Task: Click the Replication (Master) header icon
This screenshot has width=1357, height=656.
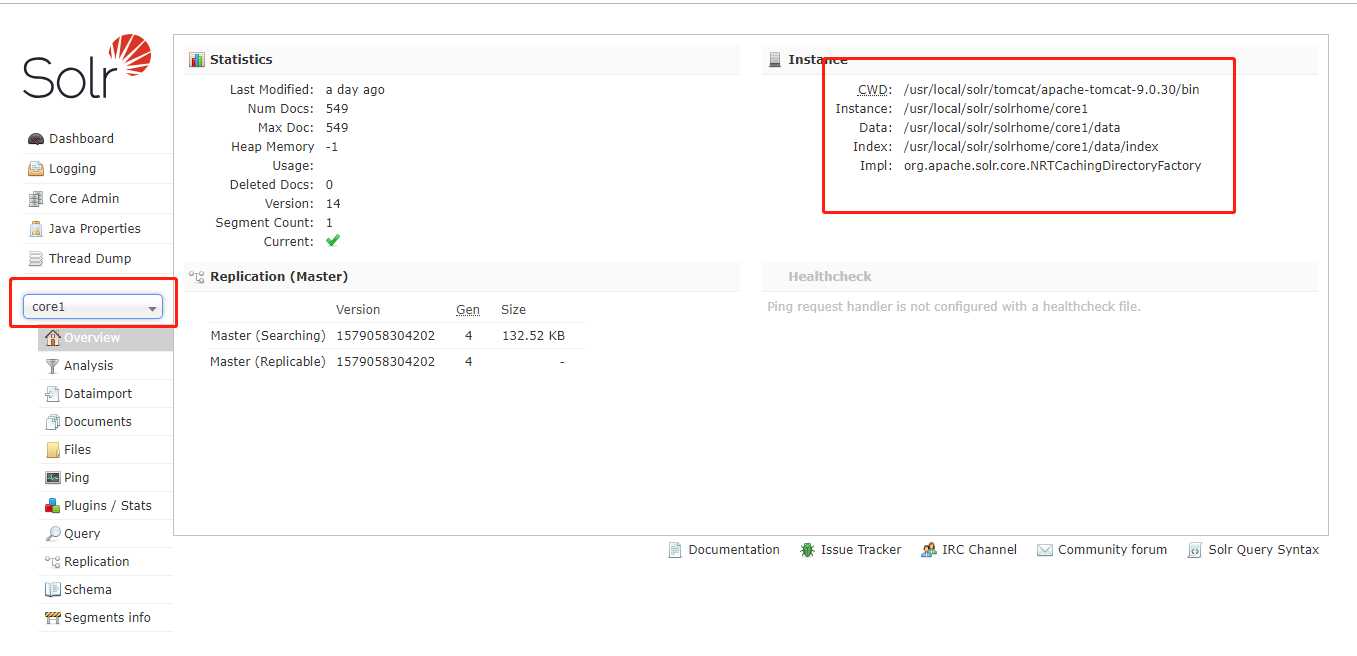Action: click(x=197, y=277)
